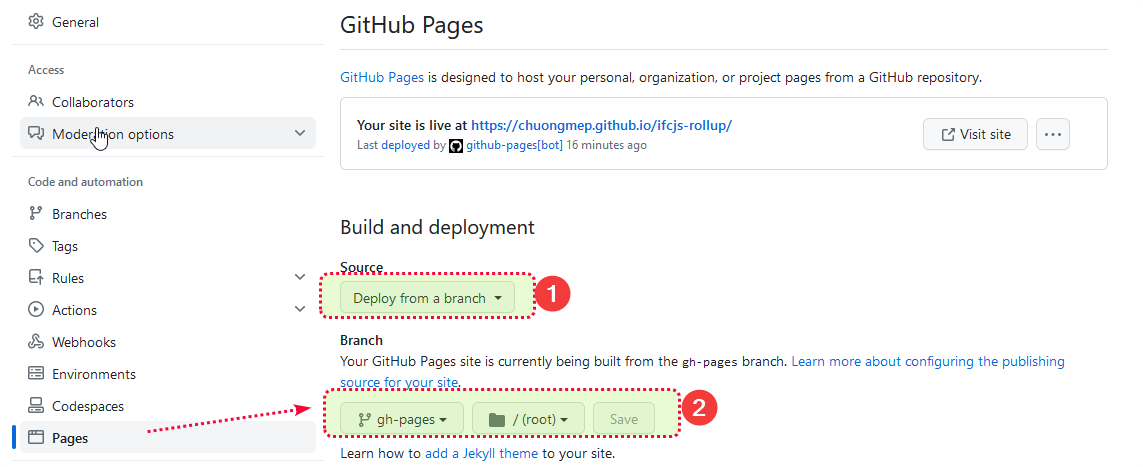1143x467 pixels.
Task: Click the Tags label icon
Action: 36,246
